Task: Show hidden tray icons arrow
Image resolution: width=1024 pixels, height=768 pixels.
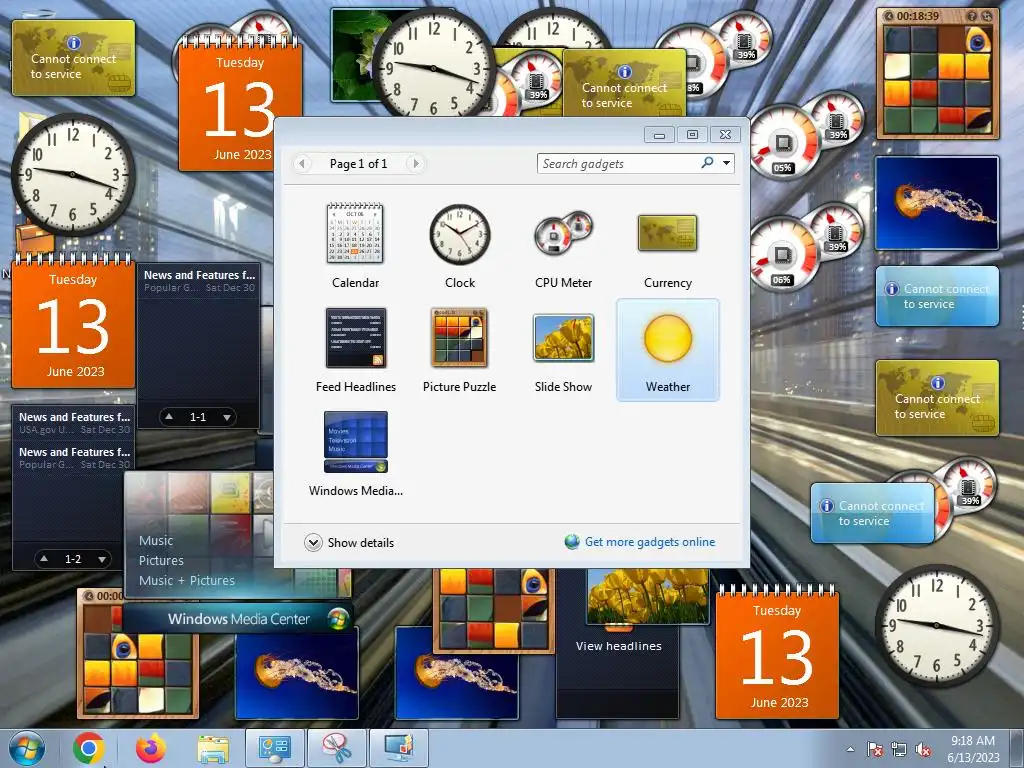Action: tap(850, 749)
